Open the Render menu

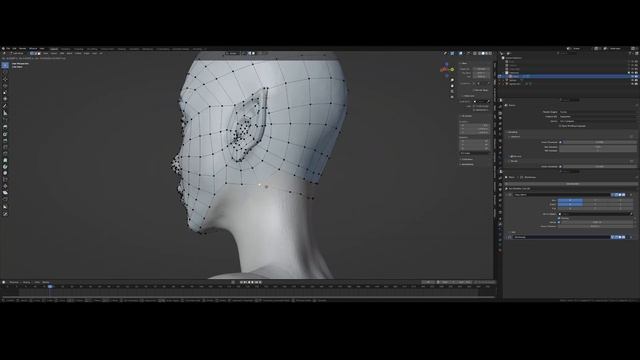click(22, 49)
